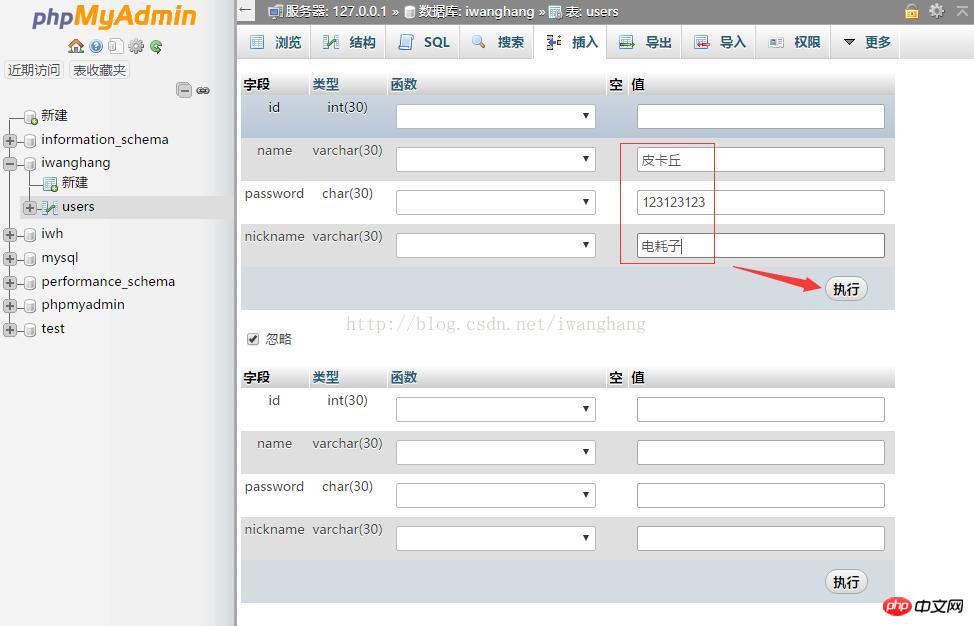Image resolution: width=974 pixels, height=626 pixels.
Task: Open function dropdown for first password row
Action: click(x=496, y=202)
